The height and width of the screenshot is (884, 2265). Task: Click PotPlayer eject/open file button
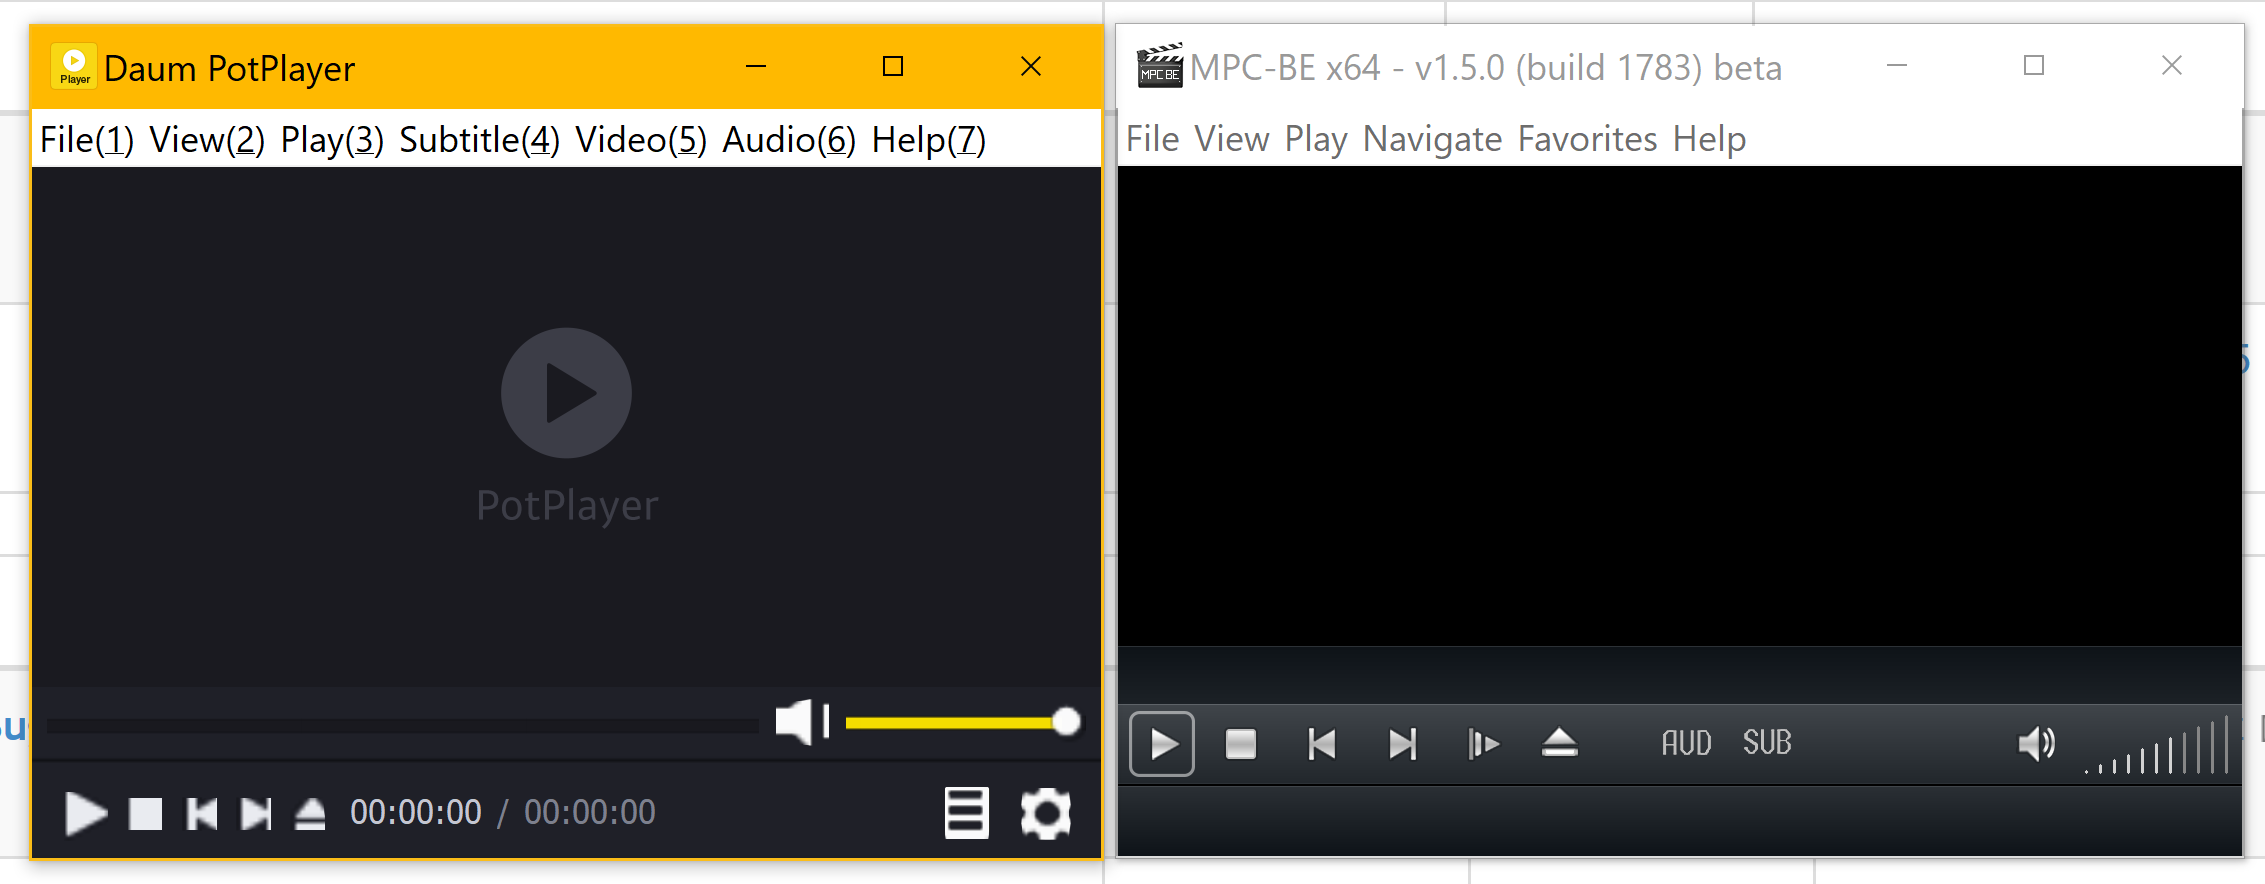coord(310,813)
